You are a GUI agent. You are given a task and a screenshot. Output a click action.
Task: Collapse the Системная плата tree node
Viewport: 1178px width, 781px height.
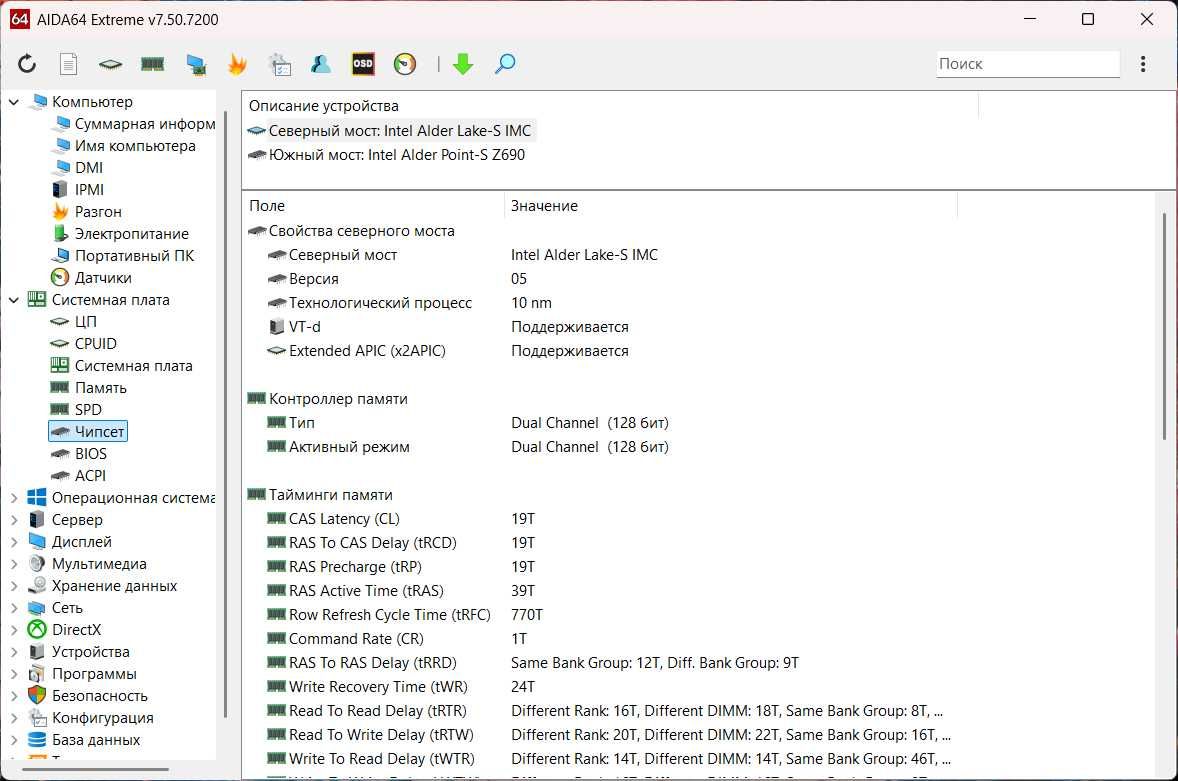click(x=14, y=300)
